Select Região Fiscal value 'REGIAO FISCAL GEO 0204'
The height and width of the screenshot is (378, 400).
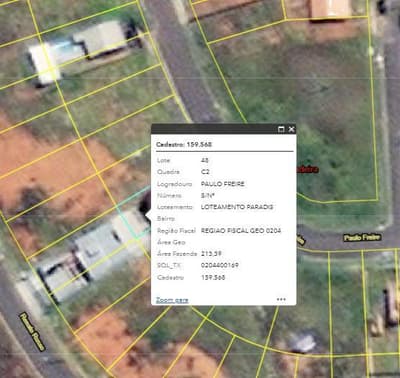[x=241, y=230]
